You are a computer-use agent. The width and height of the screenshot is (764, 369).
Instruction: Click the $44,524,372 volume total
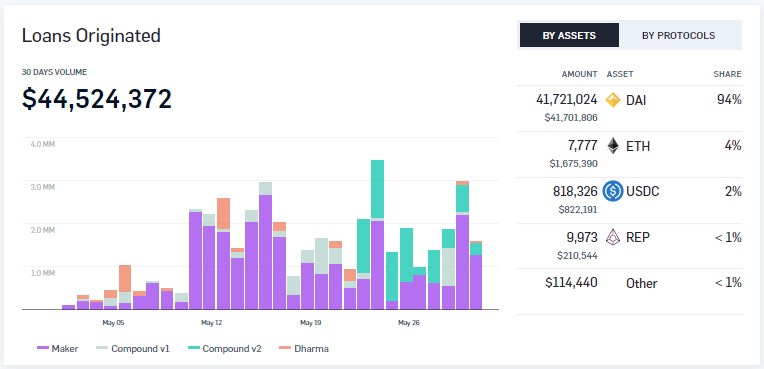tap(97, 99)
